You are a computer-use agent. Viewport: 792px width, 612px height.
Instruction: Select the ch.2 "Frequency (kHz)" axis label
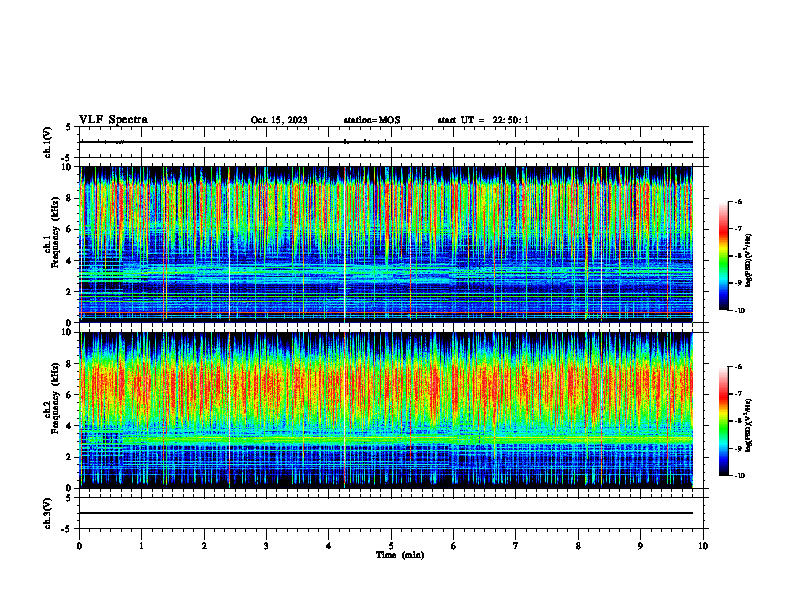56,398
